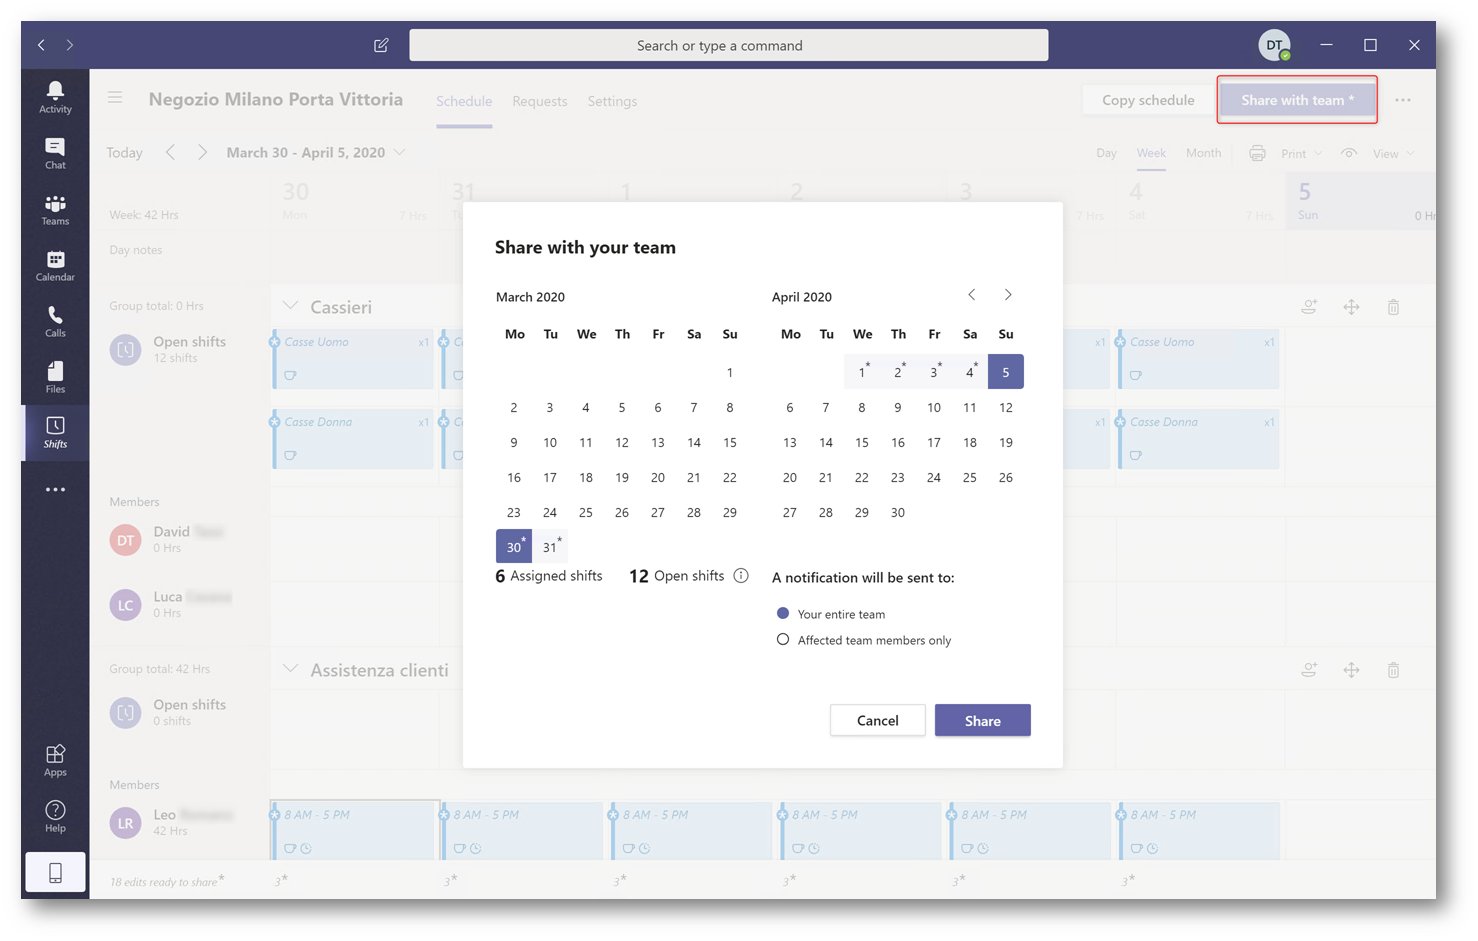
Task: Select the Sunday 5 day column header
Action: (x=1360, y=201)
